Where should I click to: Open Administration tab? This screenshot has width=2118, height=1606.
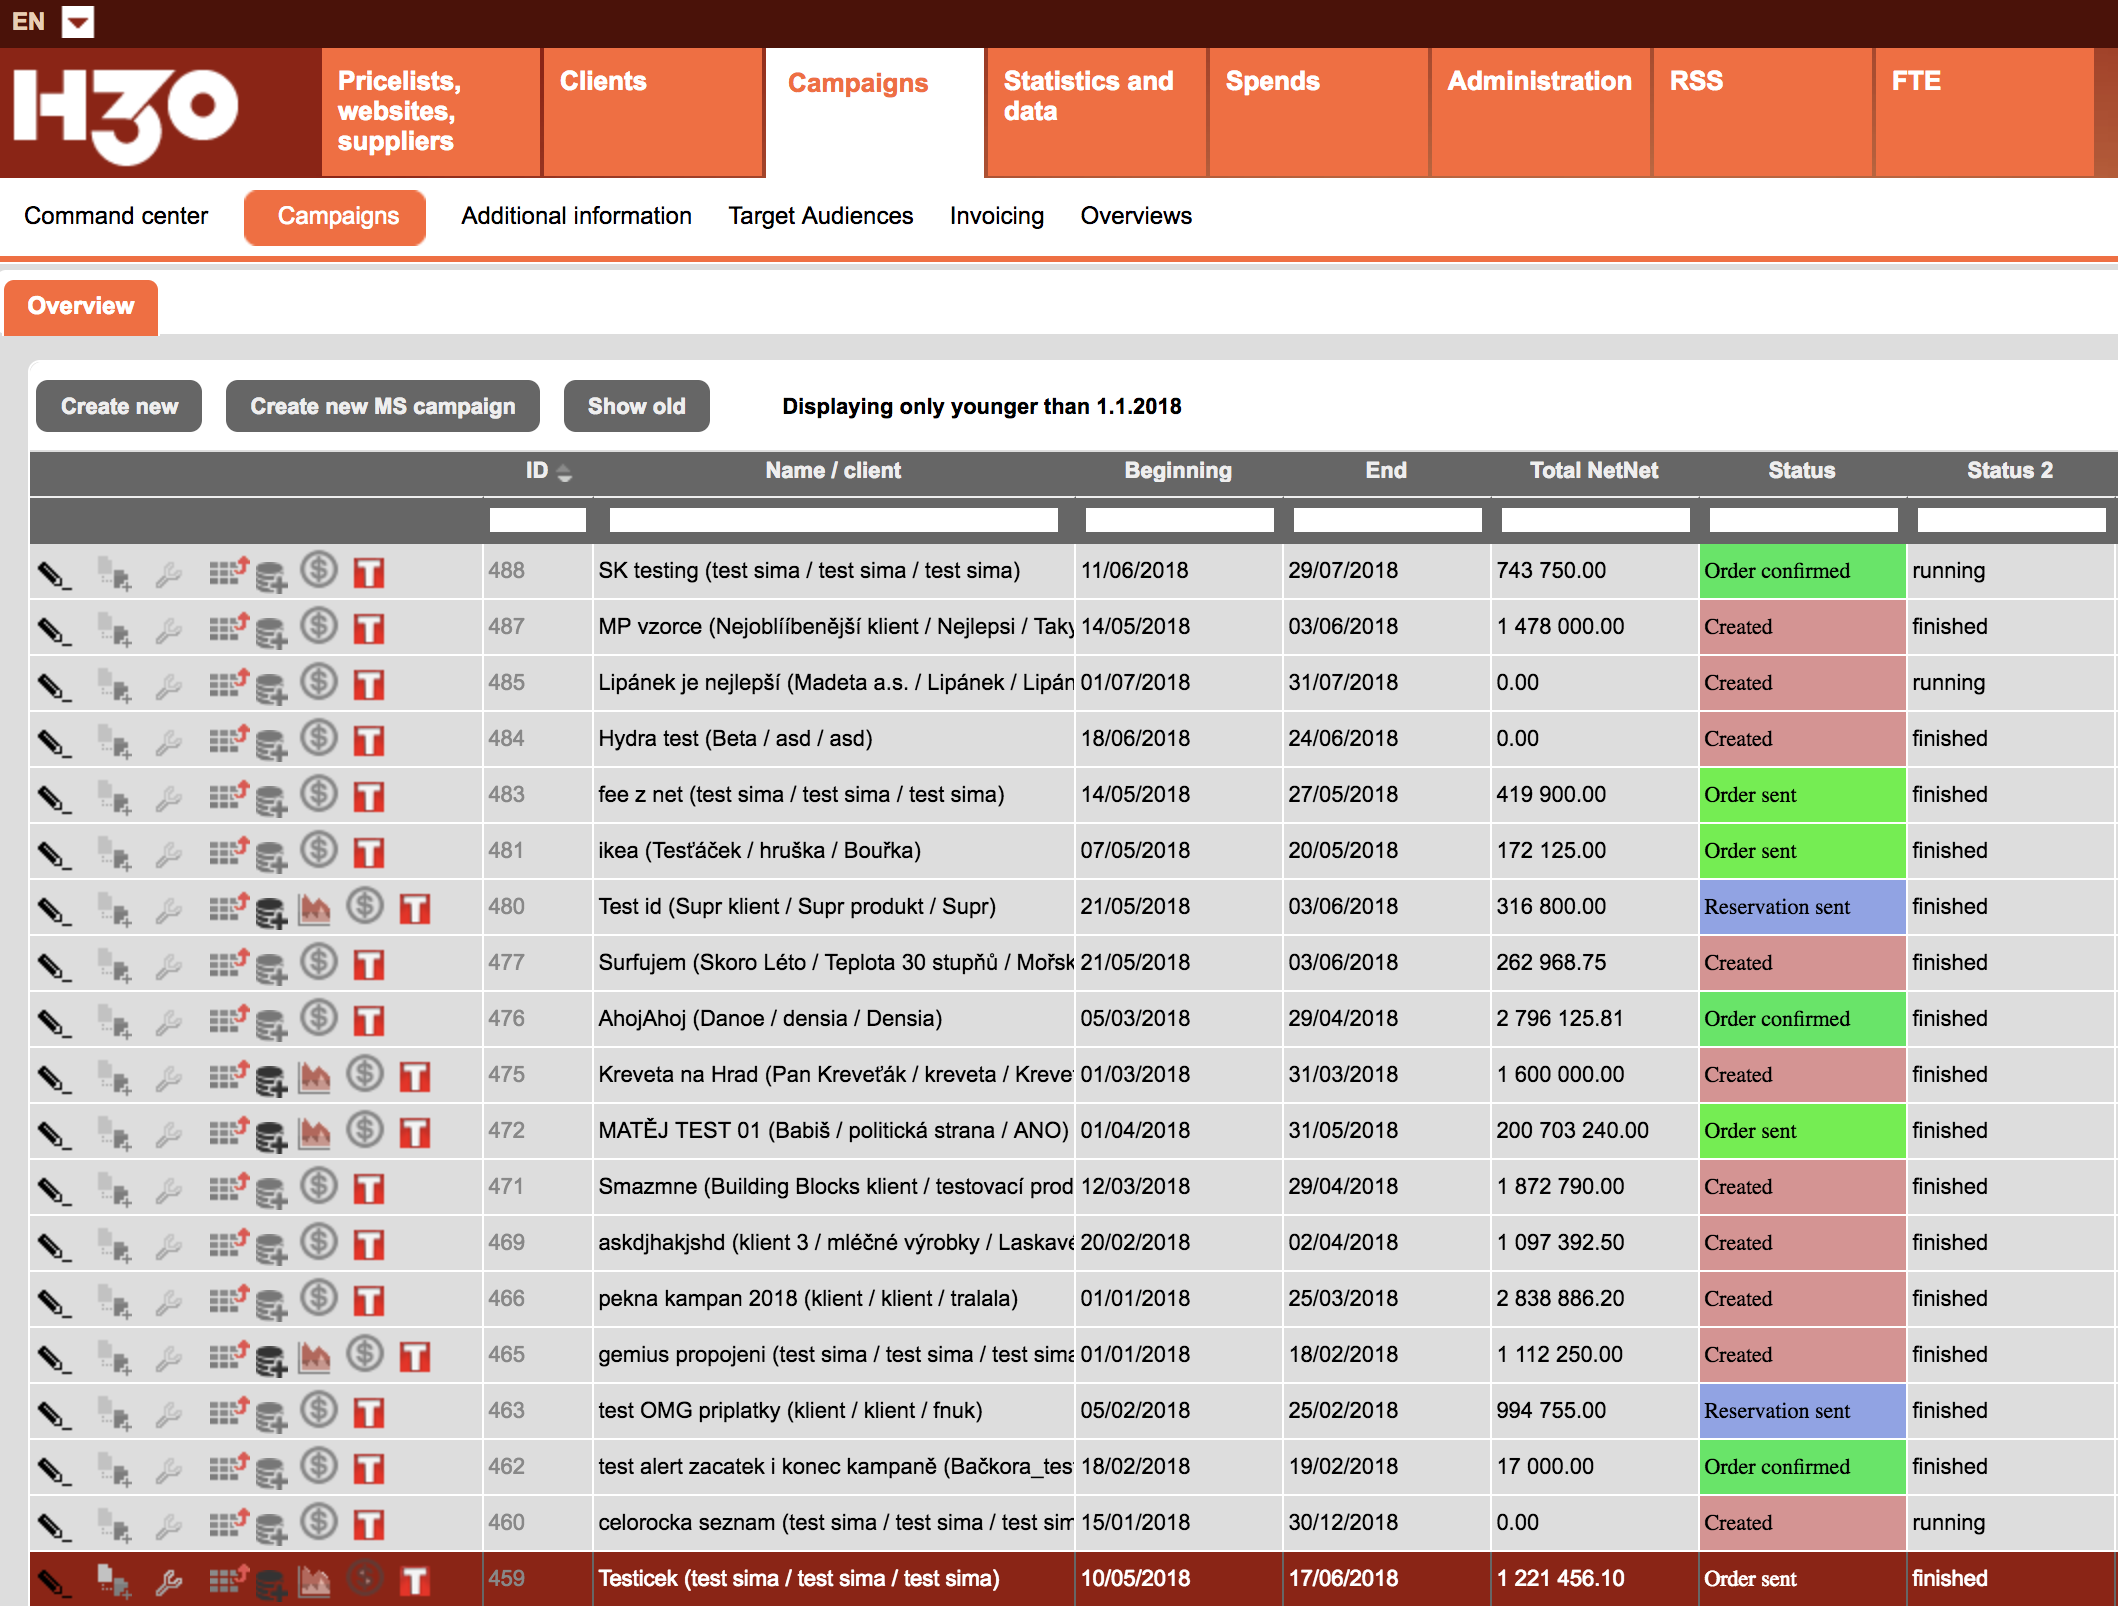[x=1541, y=112]
